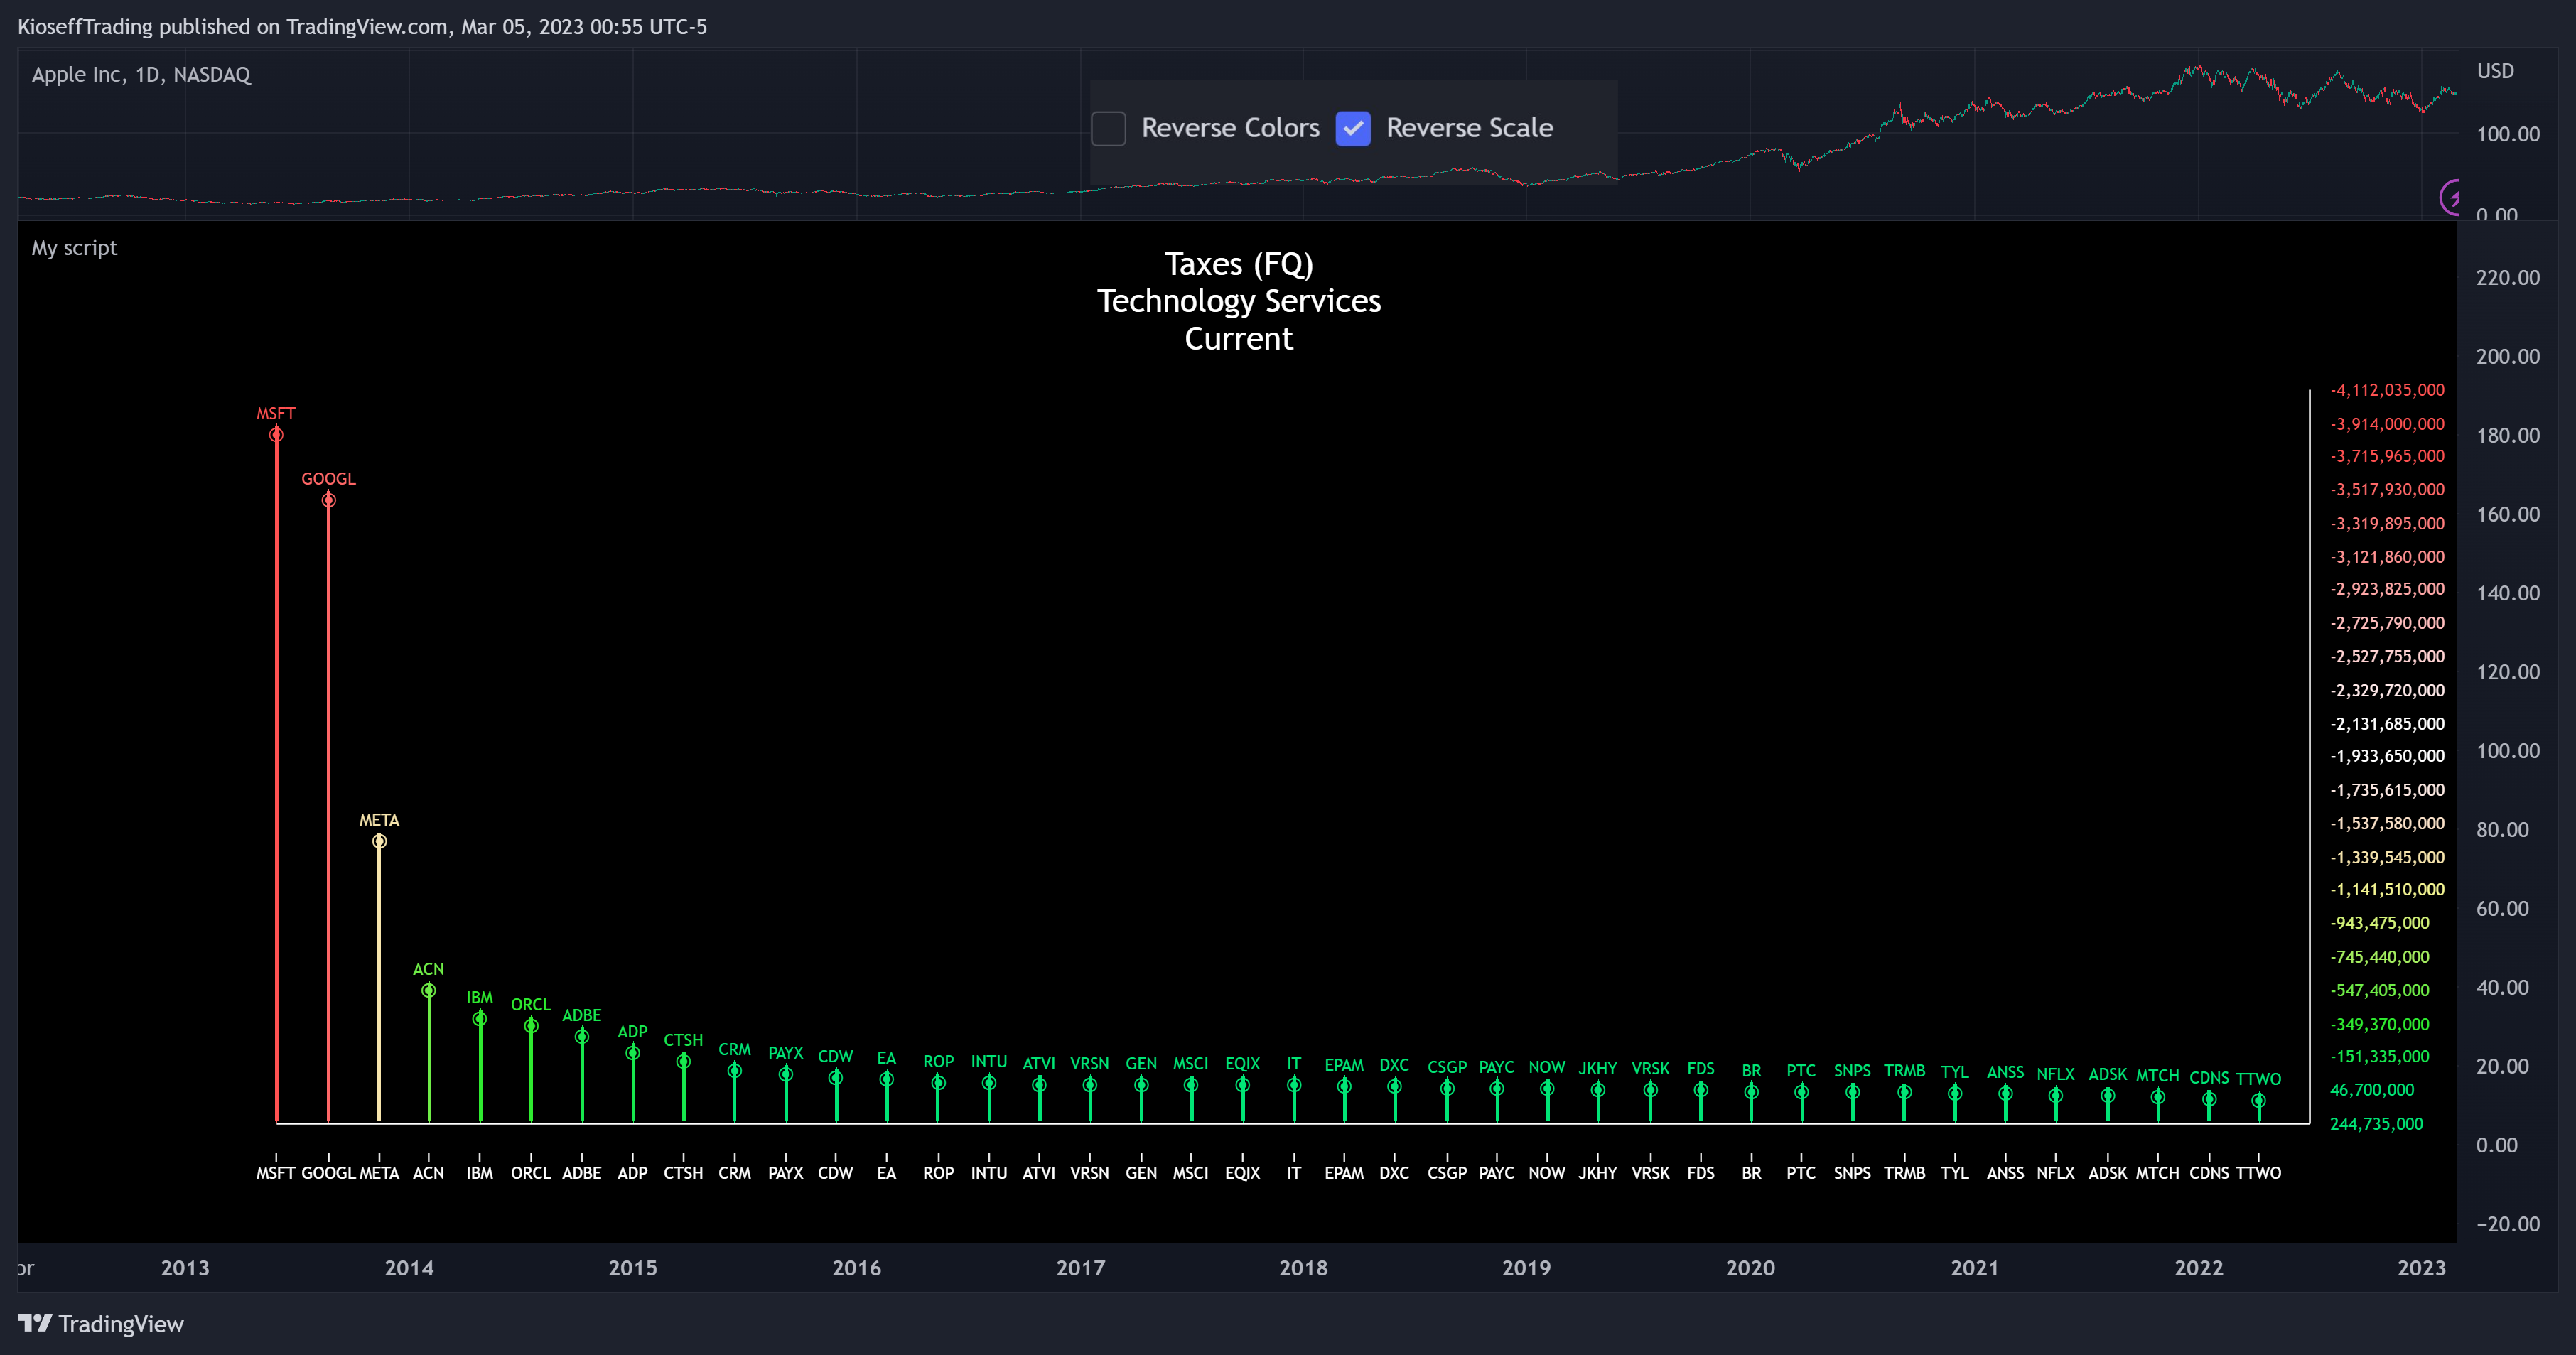Click the 2022 time axis label
This screenshot has width=2576, height=1355.
point(2199,1268)
